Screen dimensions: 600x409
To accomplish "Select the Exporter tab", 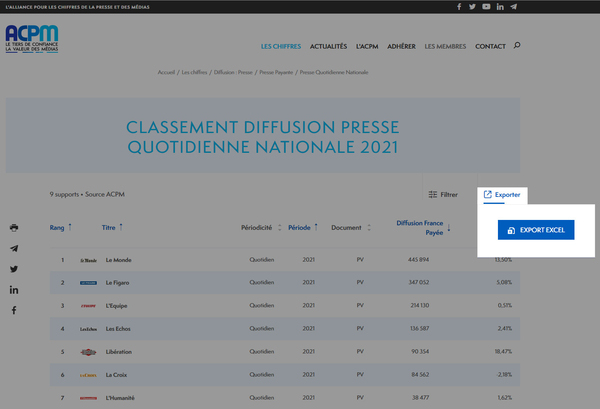I will point(502,195).
